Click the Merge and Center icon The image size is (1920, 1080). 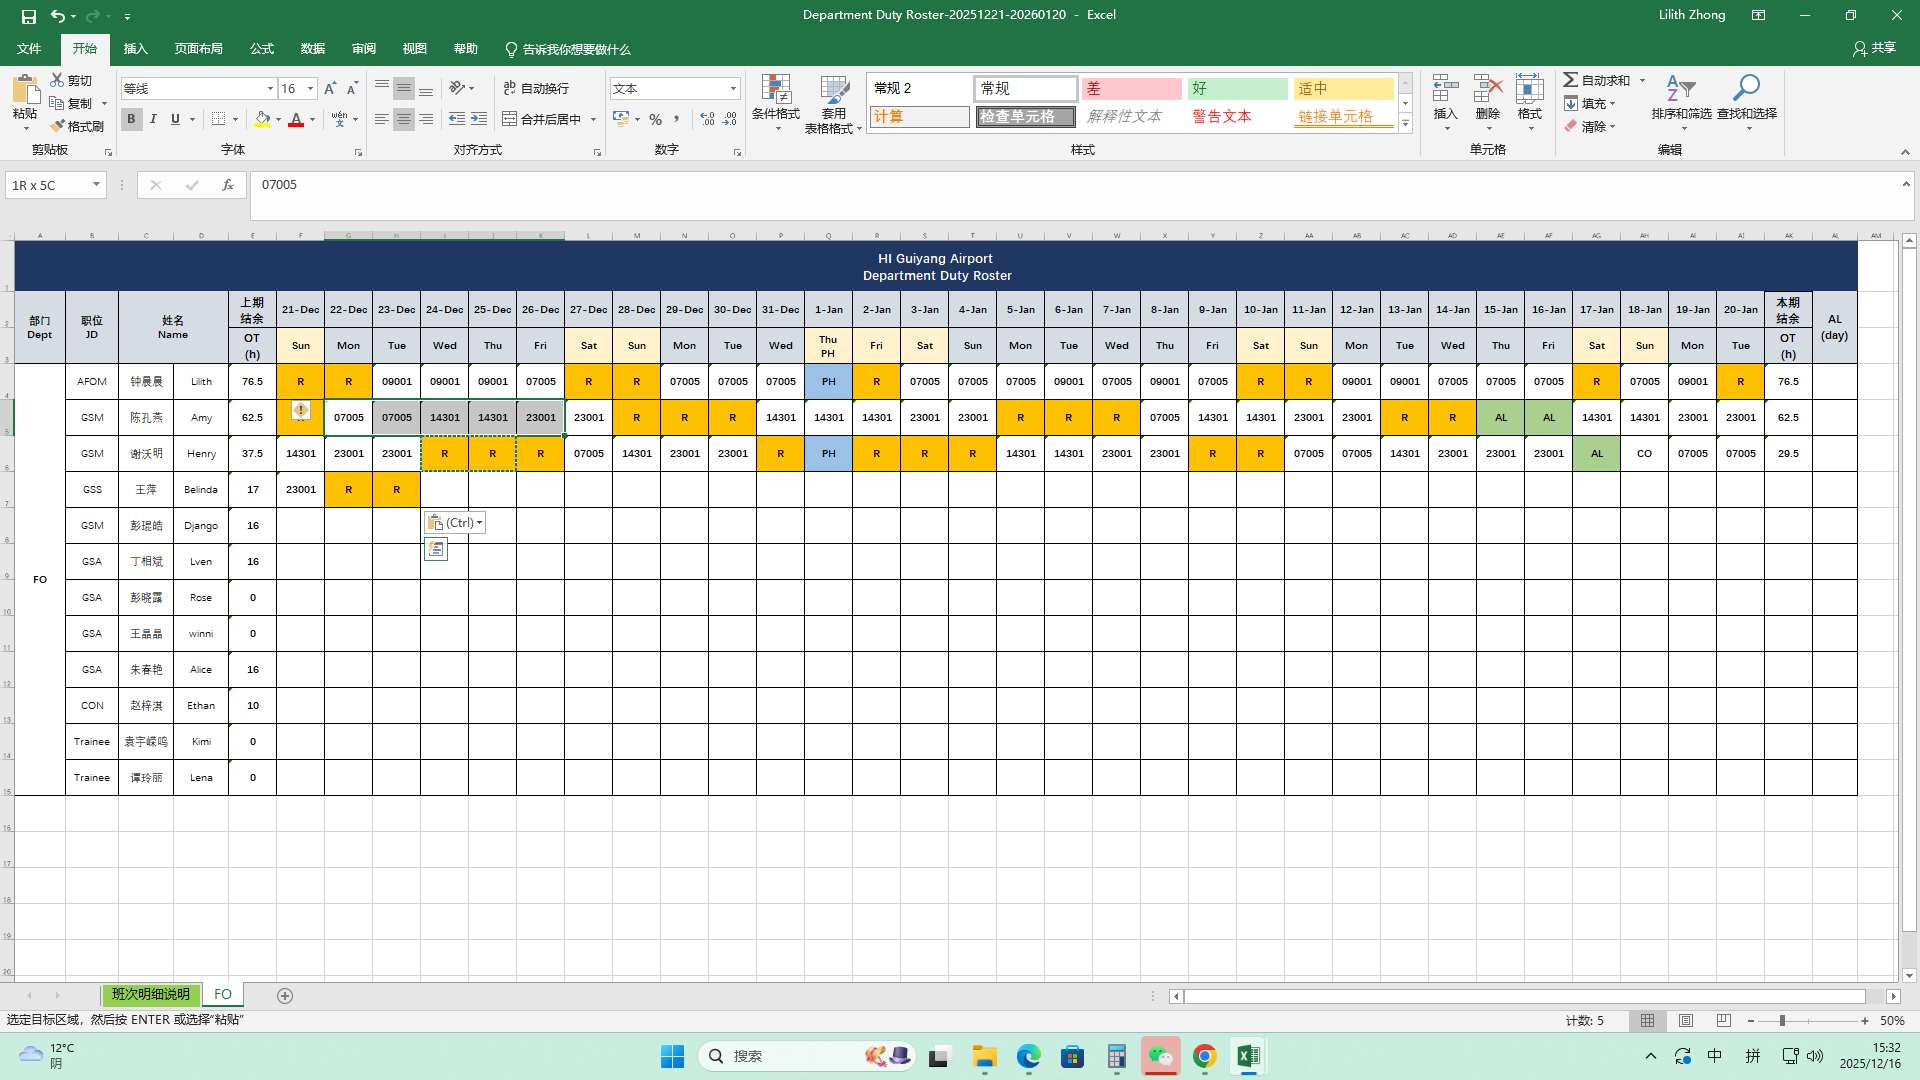coord(510,119)
